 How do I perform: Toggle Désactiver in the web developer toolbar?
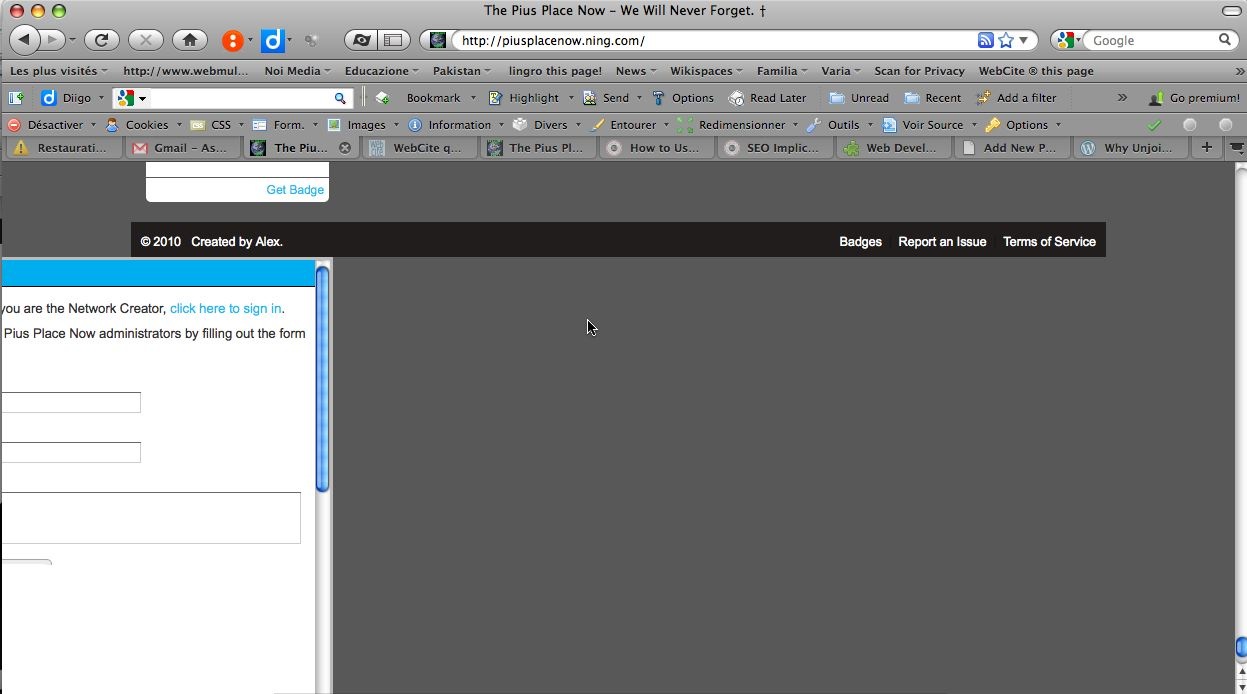click(46, 125)
